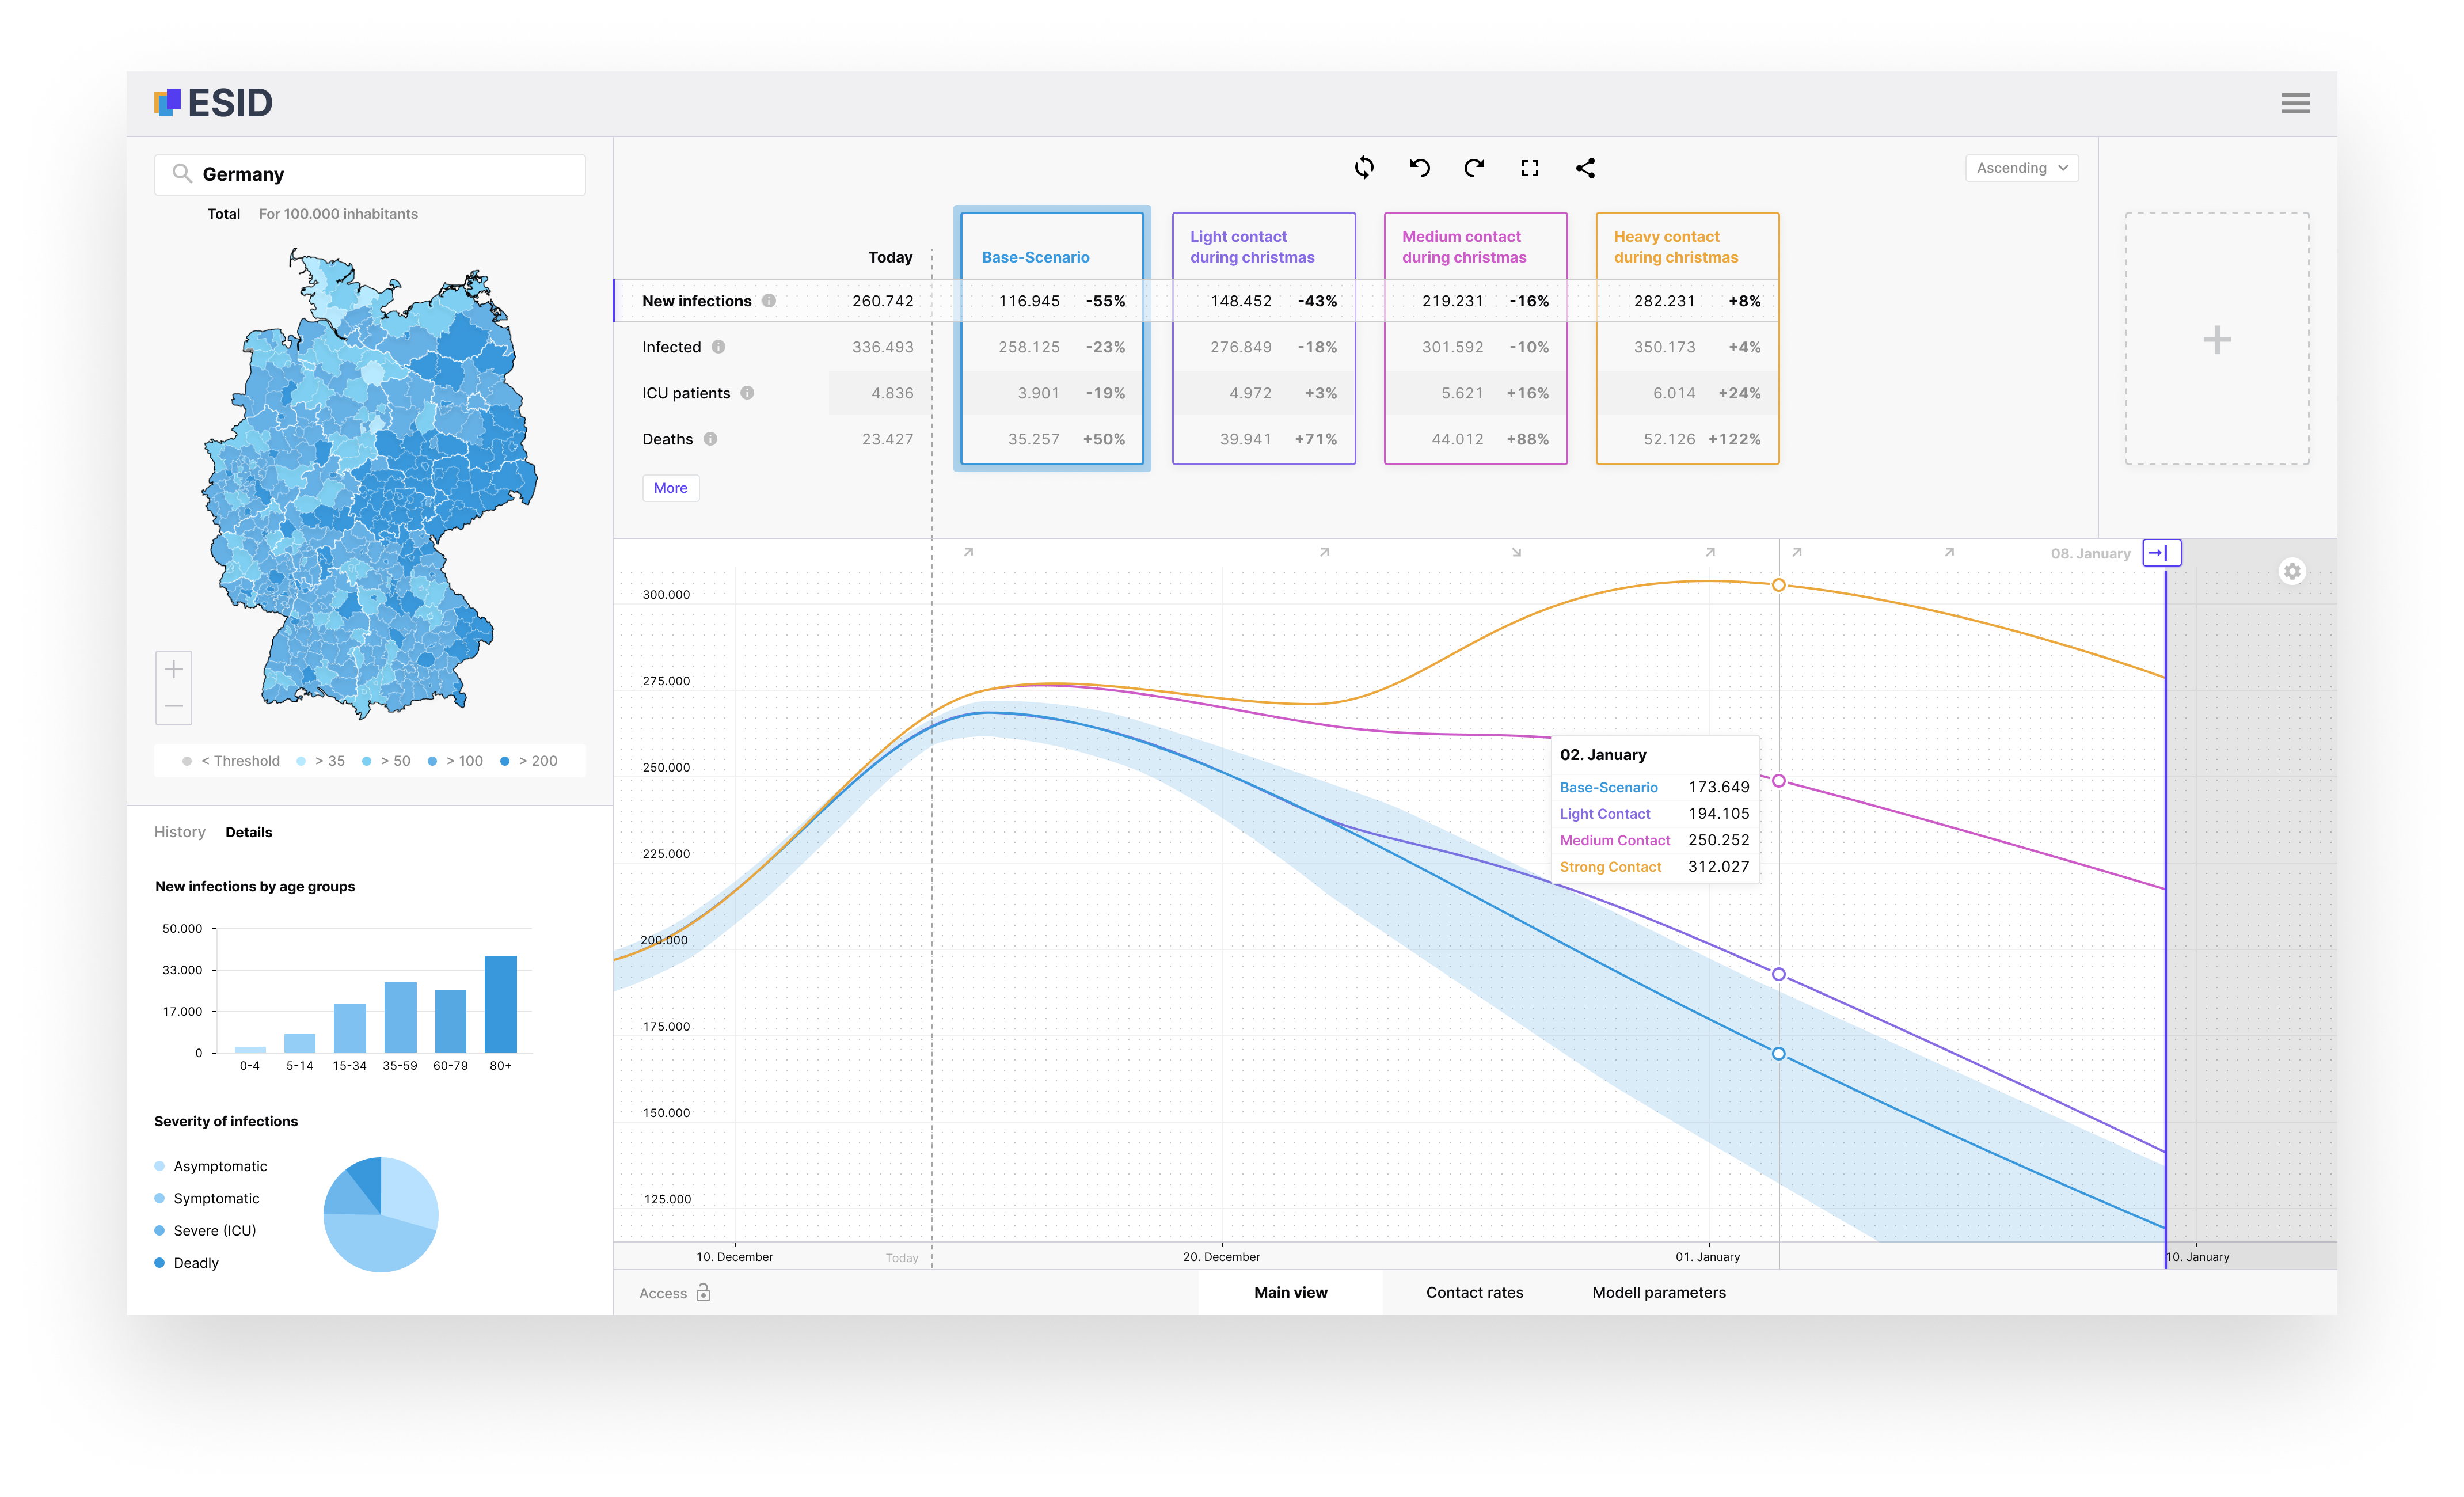The width and height of the screenshot is (2464, 1497).
Task: Expand rows with the More button
Action: pyautogui.click(x=670, y=488)
